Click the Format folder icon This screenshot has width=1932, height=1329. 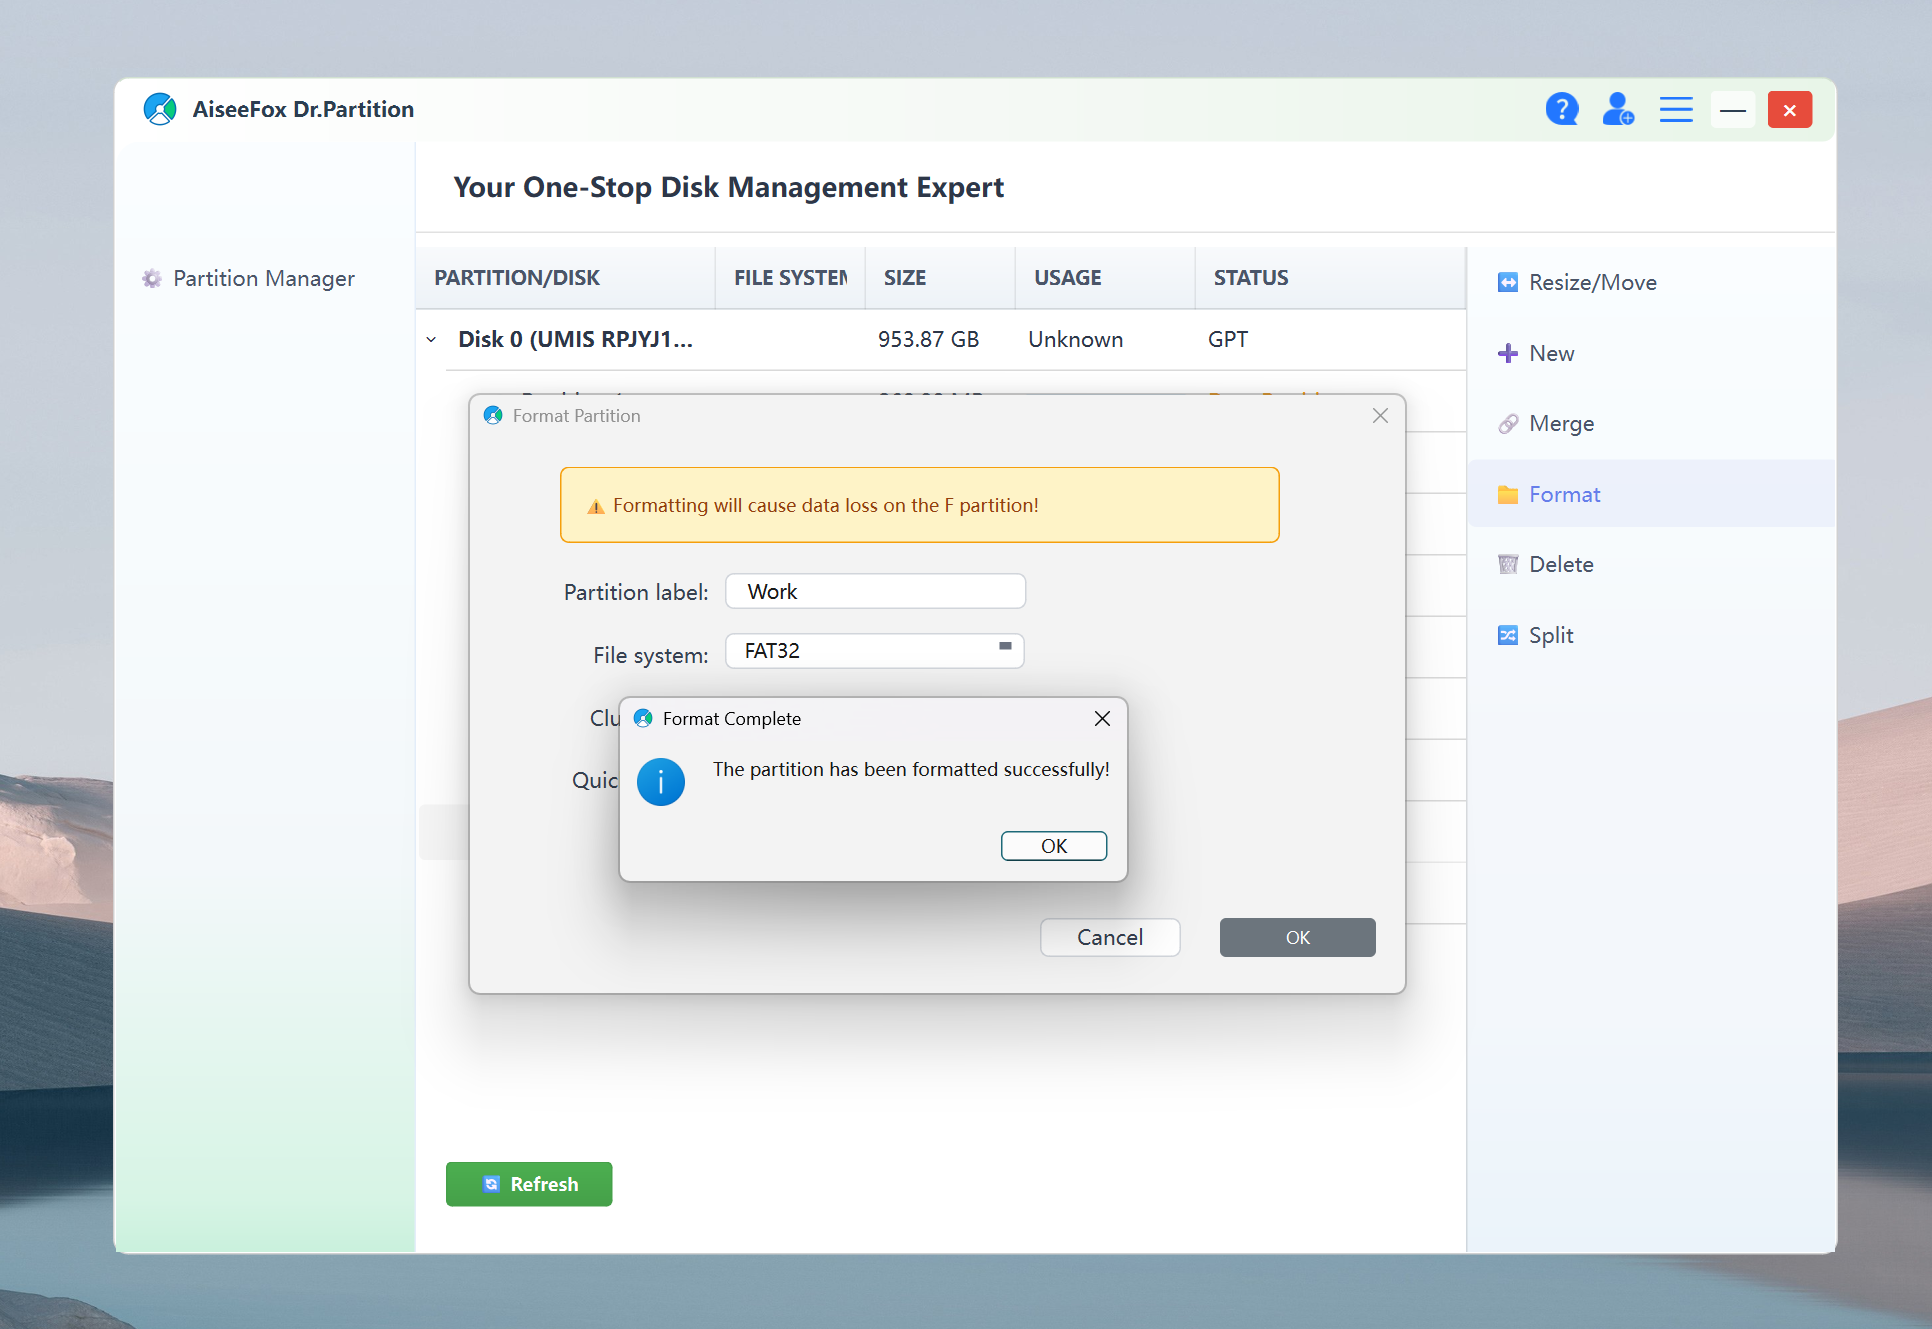1507,494
